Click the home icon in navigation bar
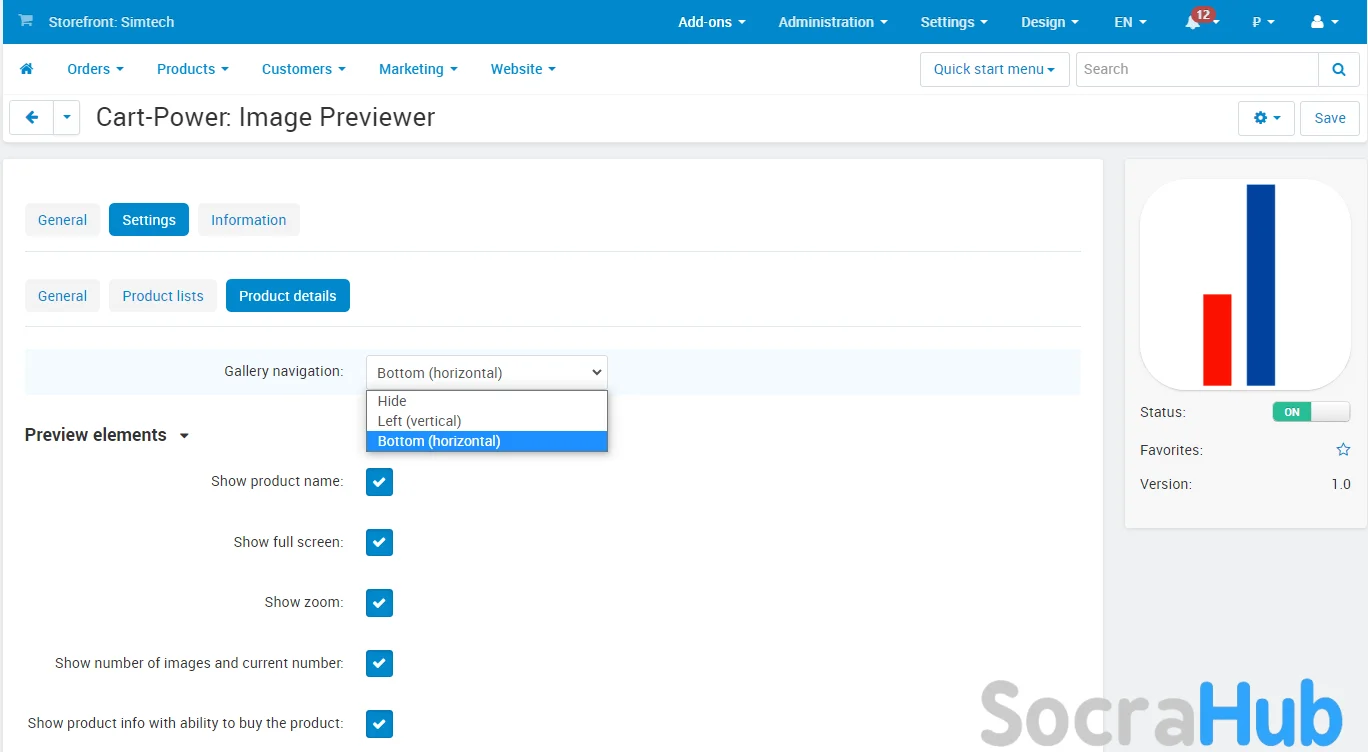 click(x=27, y=69)
